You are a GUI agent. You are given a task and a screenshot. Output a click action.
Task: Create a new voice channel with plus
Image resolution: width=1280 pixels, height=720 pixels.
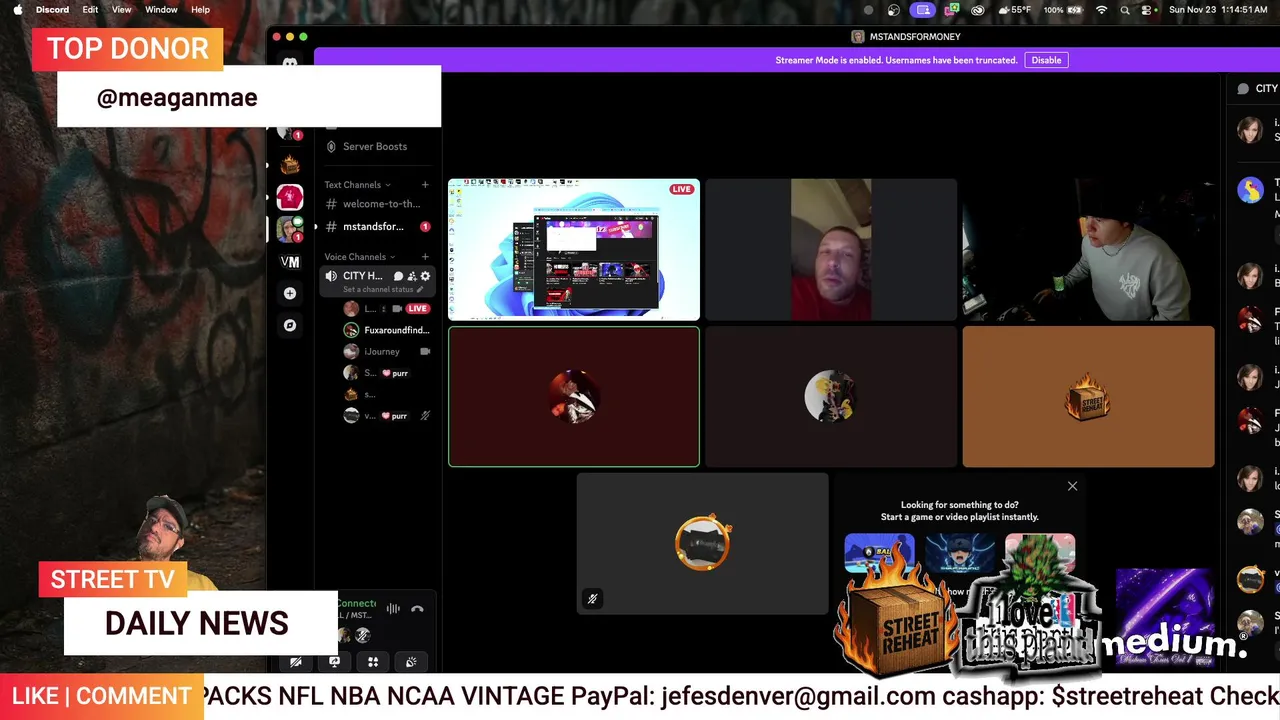click(x=425, y=257)
